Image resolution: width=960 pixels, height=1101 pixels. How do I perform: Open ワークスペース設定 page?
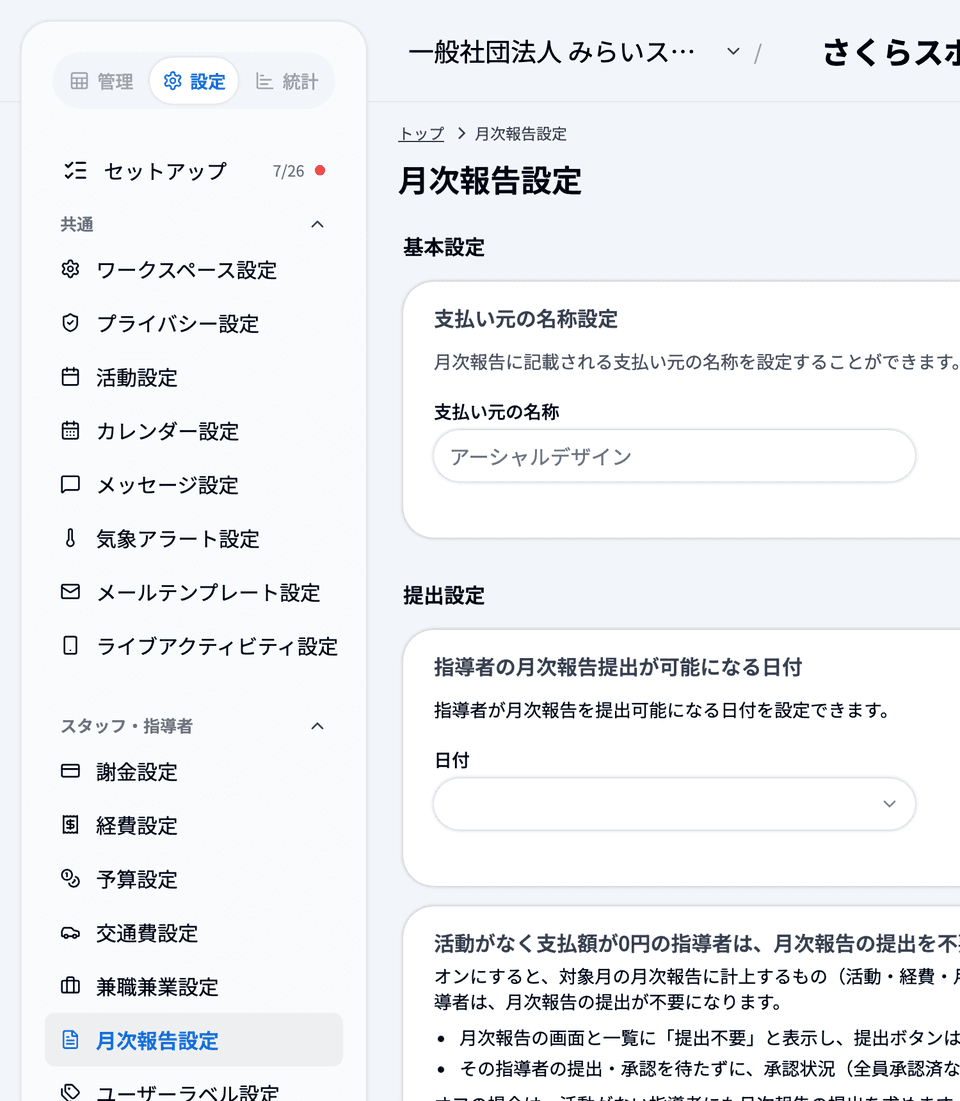pos(193,270)
